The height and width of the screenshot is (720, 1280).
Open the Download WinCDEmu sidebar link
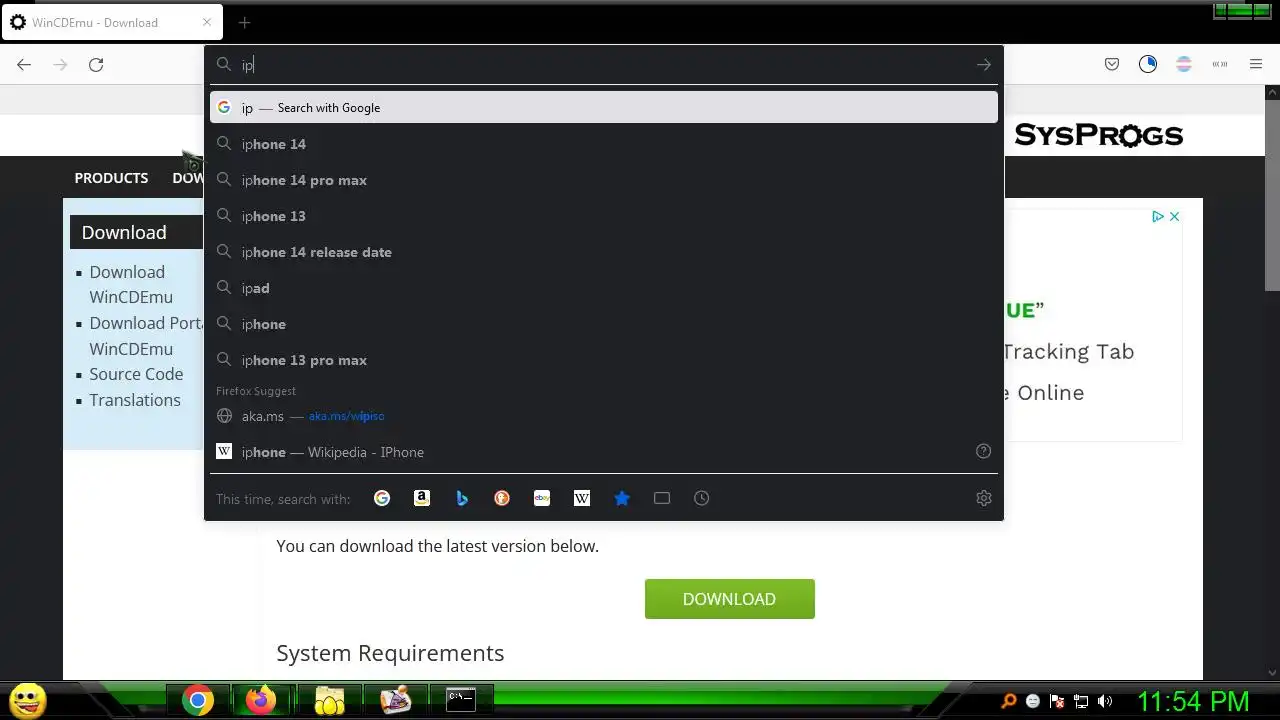click(130, 284)
